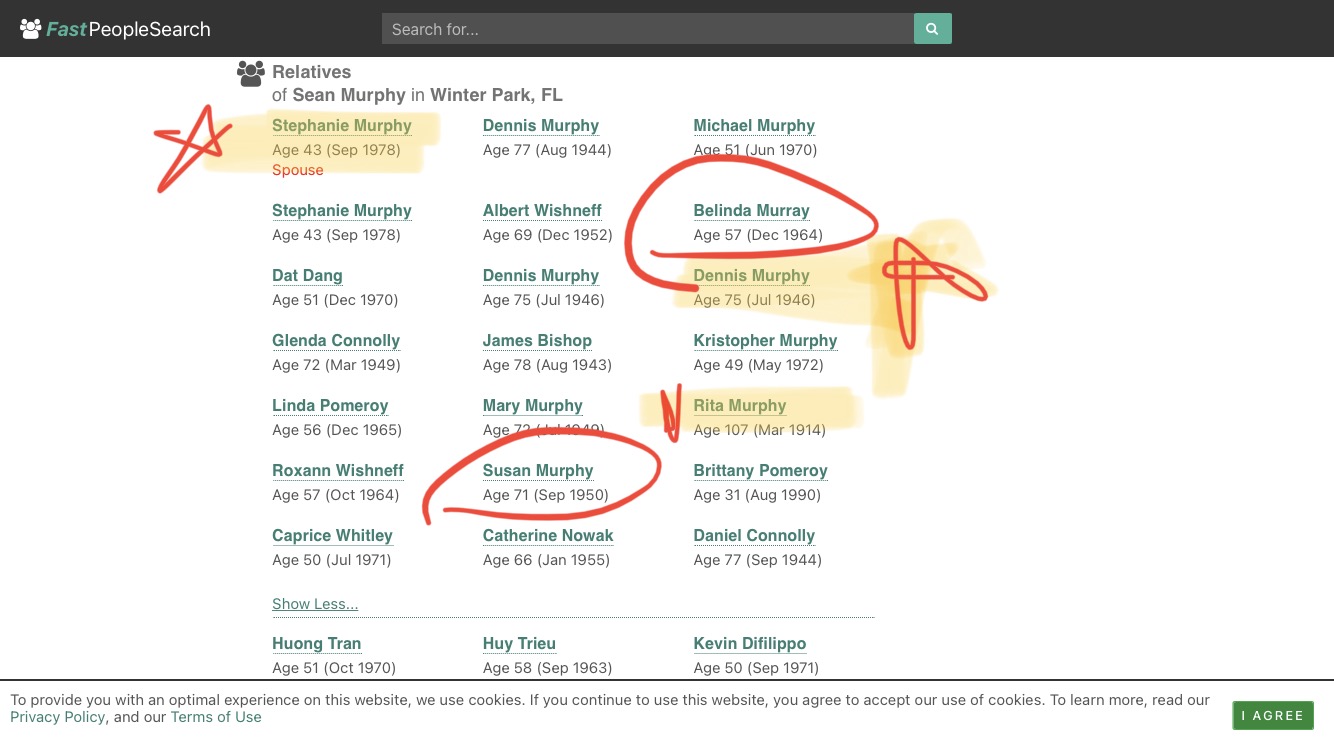Click the text 'Age 71 (Sep 1950)'

click(x=546, y=495)
